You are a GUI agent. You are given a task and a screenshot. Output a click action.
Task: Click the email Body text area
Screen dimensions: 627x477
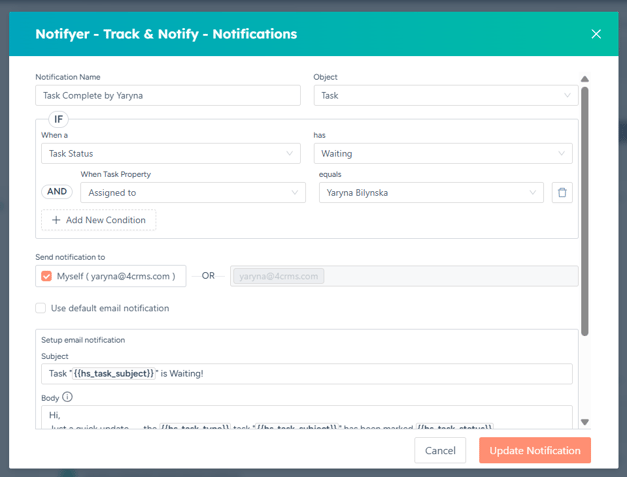click(x=307, y=417)
